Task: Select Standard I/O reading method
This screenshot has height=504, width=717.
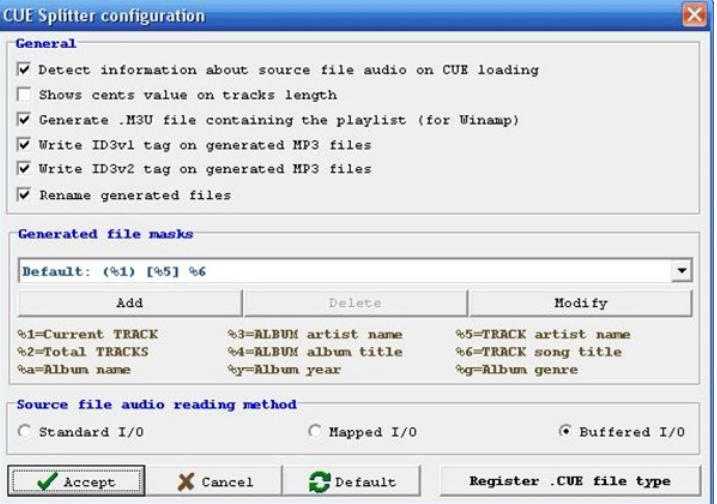Action: 25,432
